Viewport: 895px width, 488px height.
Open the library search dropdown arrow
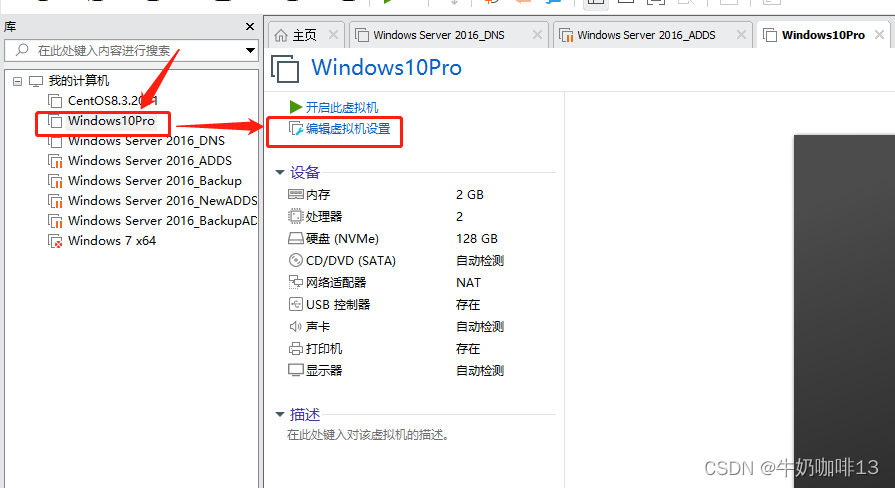click(x=250, y=50)
